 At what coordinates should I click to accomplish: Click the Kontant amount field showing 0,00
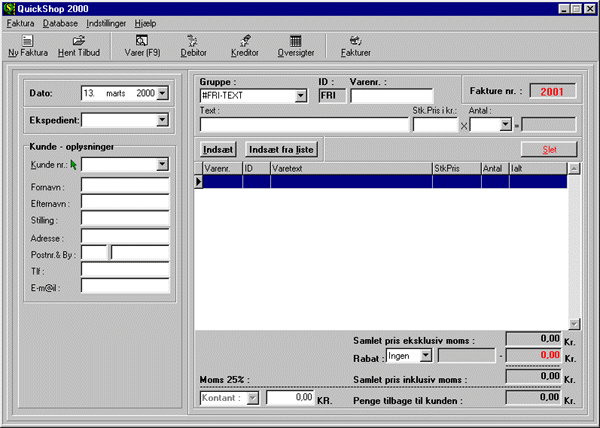tap(290, 398)
